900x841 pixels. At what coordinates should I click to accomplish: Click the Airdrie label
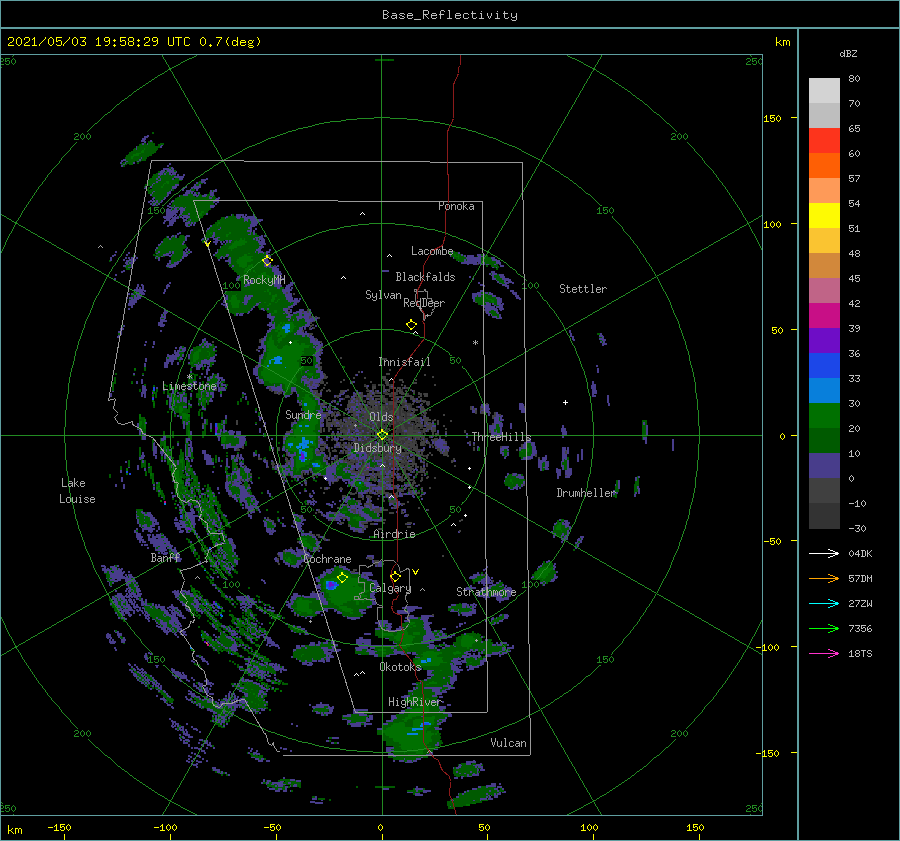tap(394, 534)
